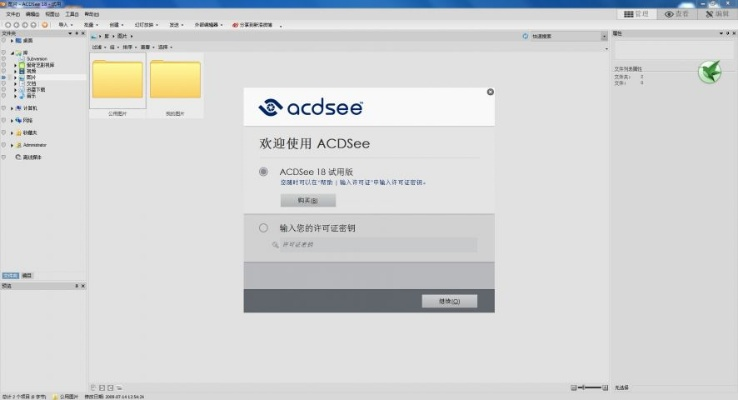Open the 幻灯放映 Slideshow dropdown
The height and width of the screenshot is (400, 738).
click(146, 25)
